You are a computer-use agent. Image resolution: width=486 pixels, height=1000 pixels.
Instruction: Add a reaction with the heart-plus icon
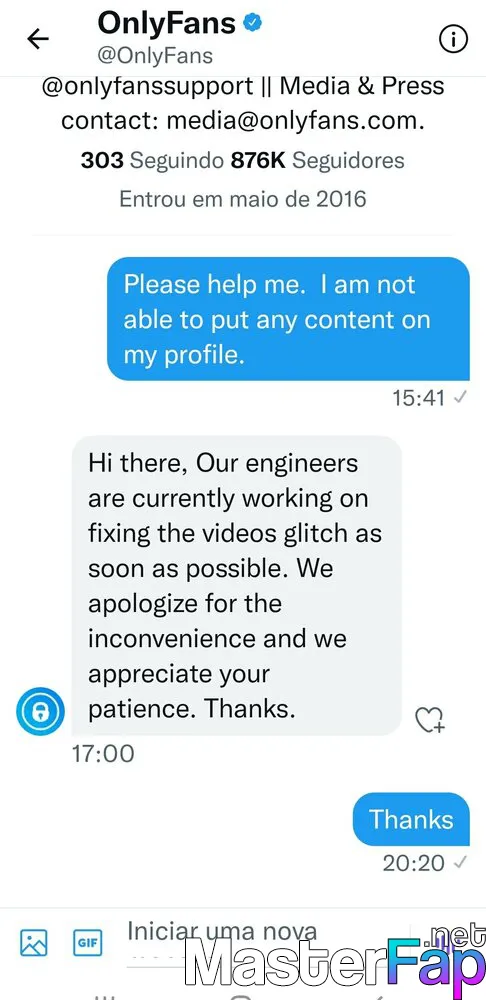[x=430, y=719]
